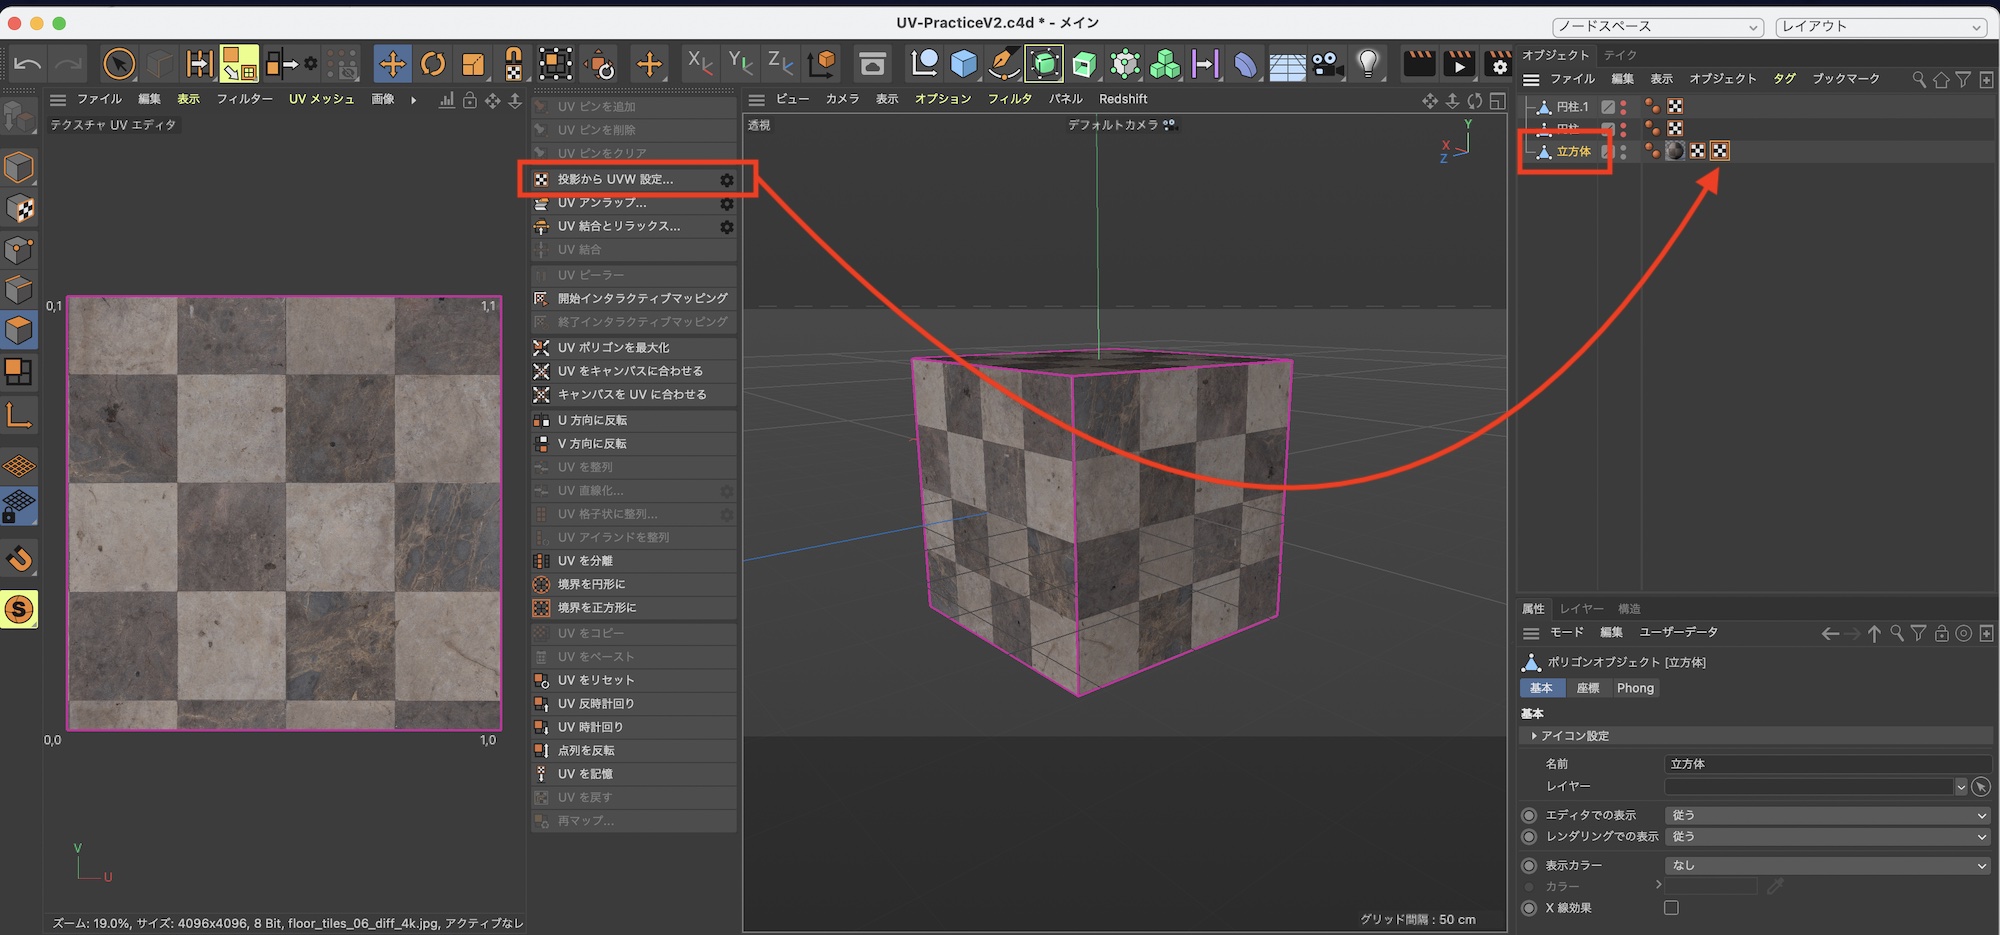2000x935 pixels.
Task: Click the blue Cube primitive icon
Action: coord(963,64)
